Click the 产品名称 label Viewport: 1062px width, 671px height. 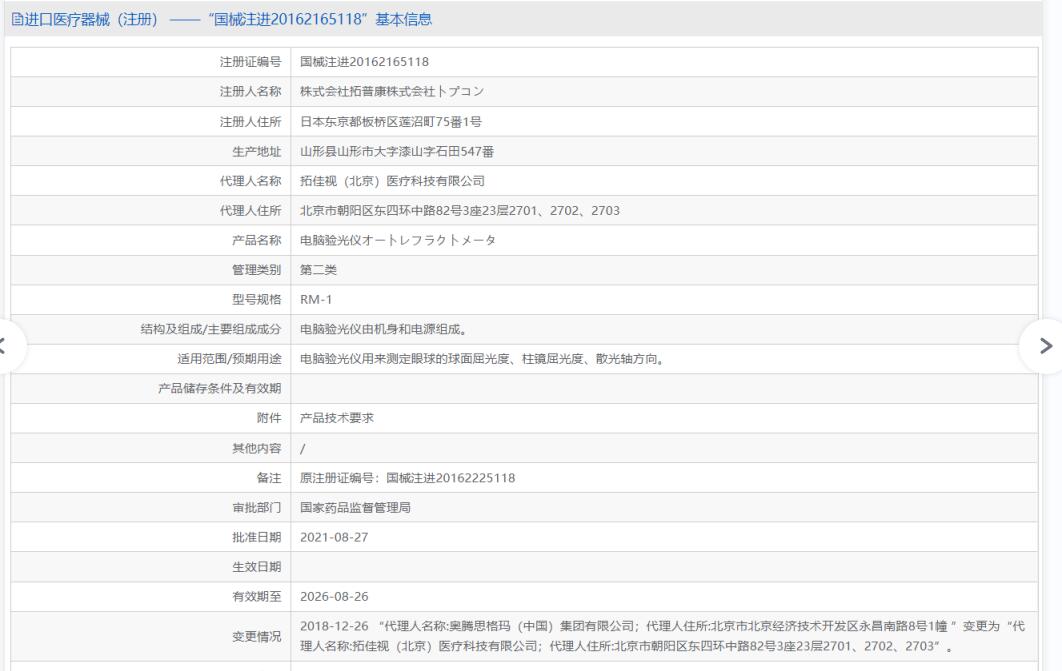click(256, 240)
